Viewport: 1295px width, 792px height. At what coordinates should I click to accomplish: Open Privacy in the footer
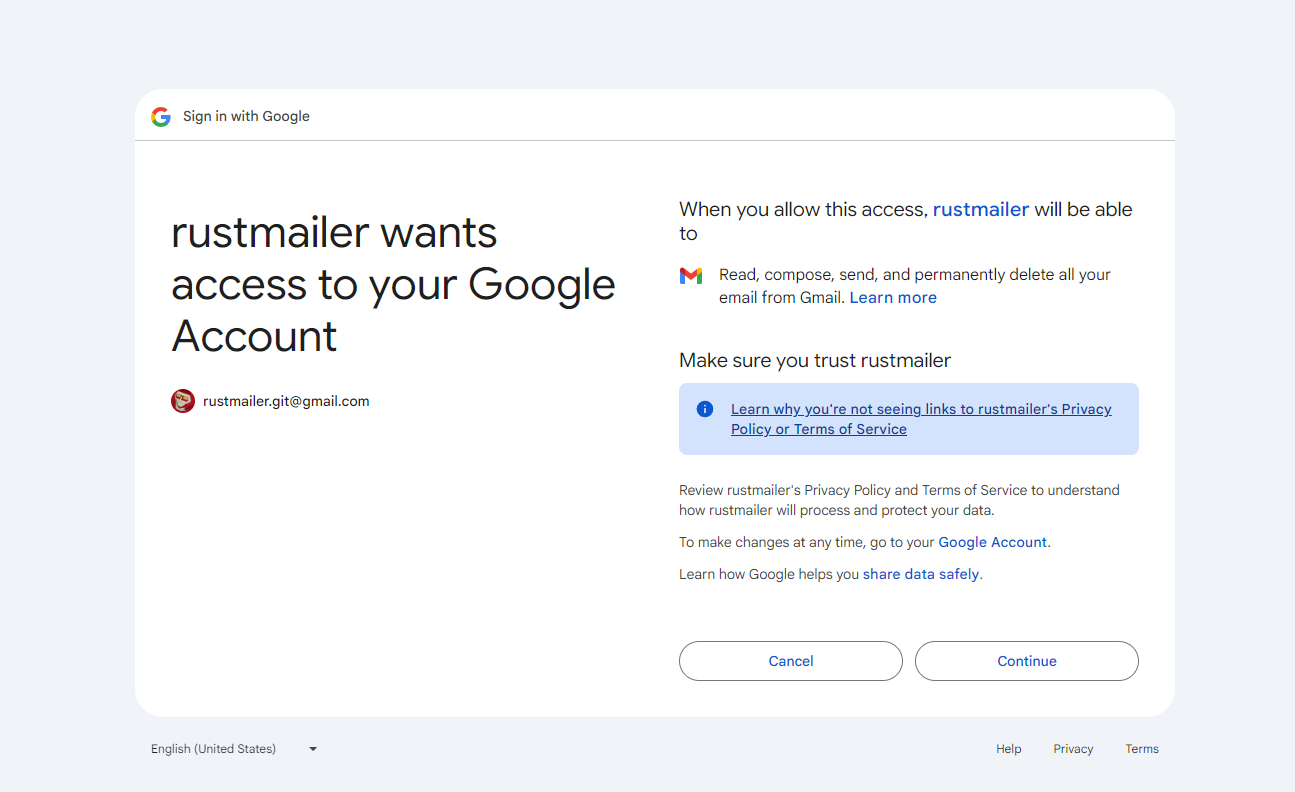(1073, 749)
